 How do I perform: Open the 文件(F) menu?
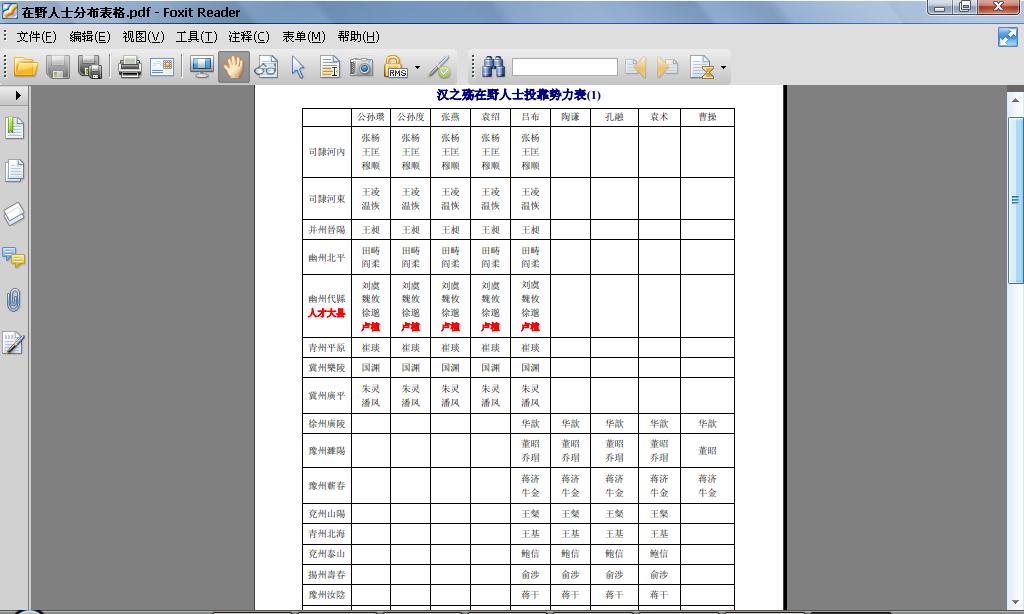(36, 37)
